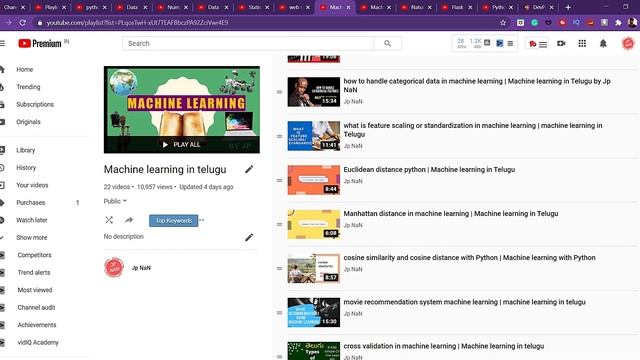Open Watch later in the sidebar
640x360 pixels.
pos(31,220)
